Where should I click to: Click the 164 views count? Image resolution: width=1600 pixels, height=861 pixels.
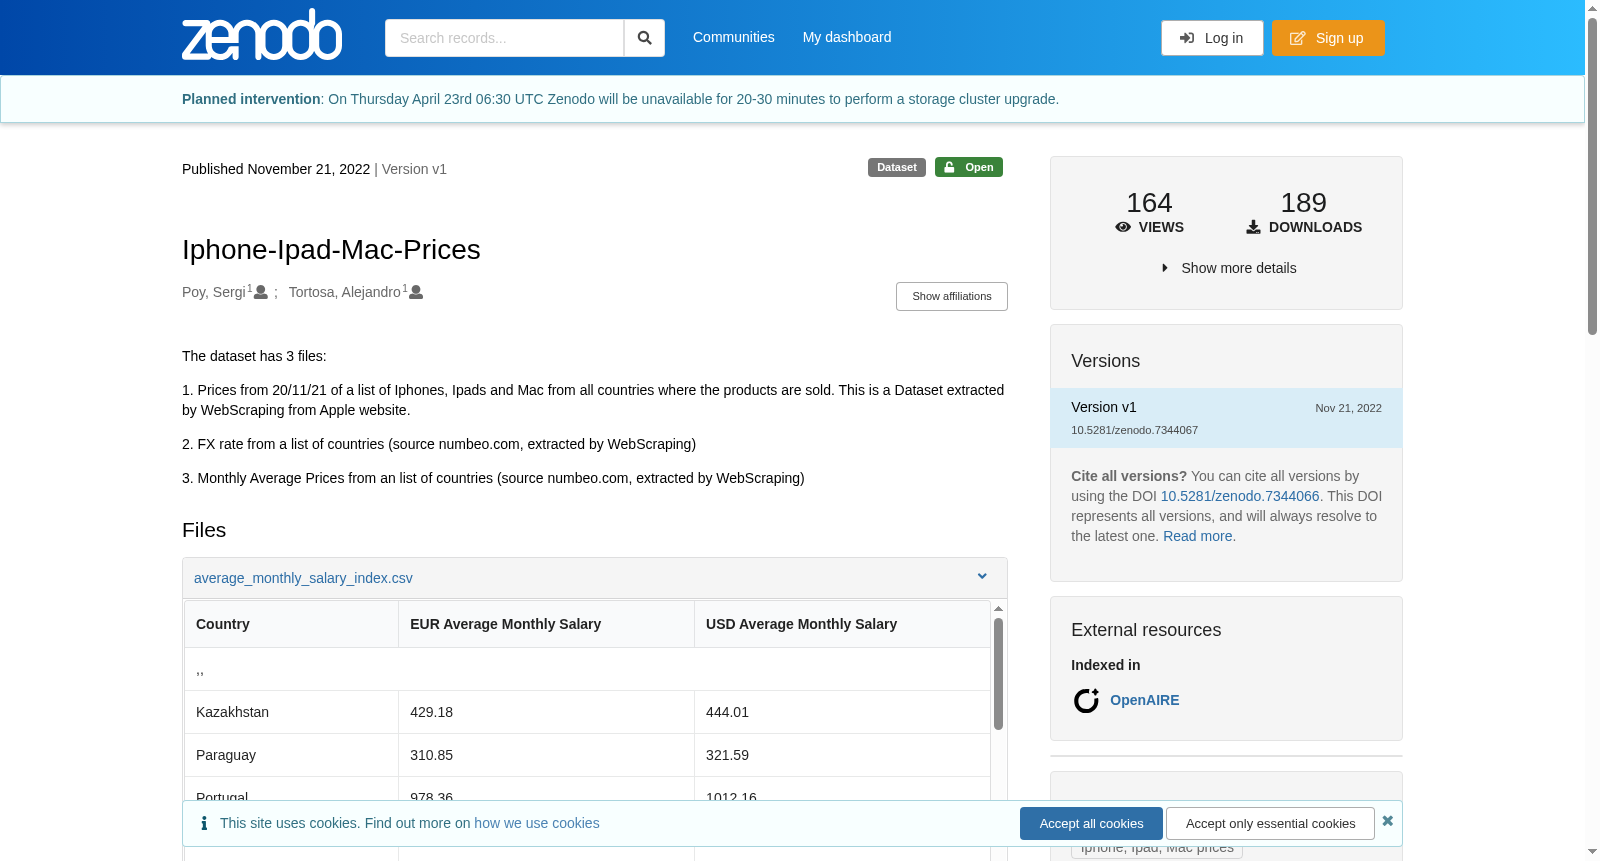point(1149,203)
